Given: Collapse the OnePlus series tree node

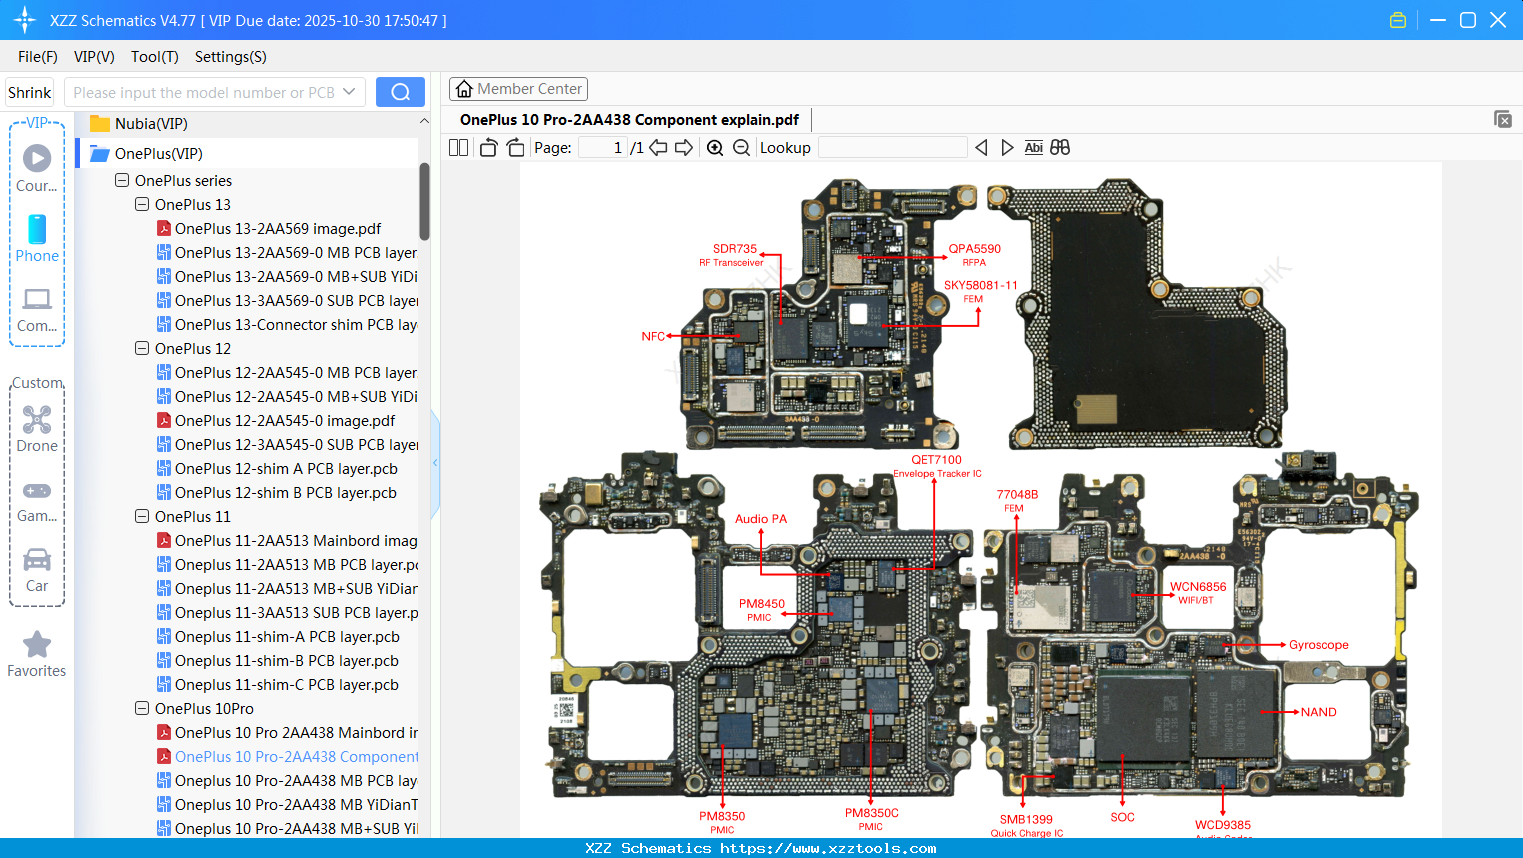Looking at the screenshot, I should point(121,180).
